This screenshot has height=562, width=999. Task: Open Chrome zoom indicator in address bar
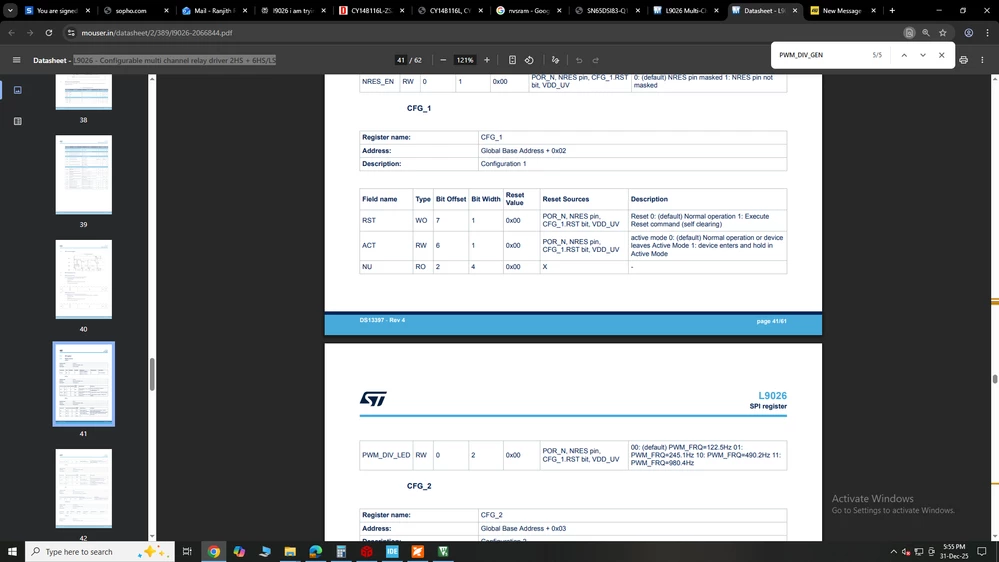point(926,32)
